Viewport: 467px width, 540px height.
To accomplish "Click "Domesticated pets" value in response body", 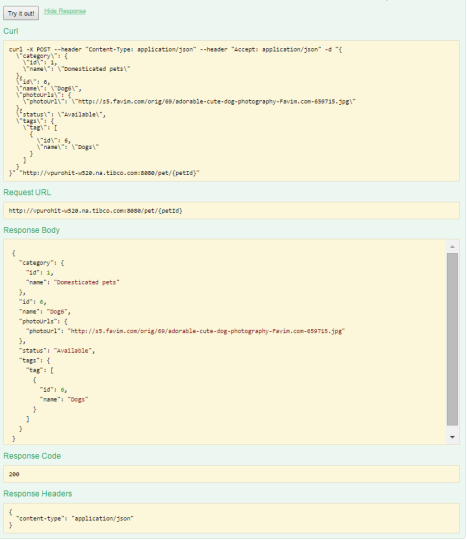I will [86, 282].
